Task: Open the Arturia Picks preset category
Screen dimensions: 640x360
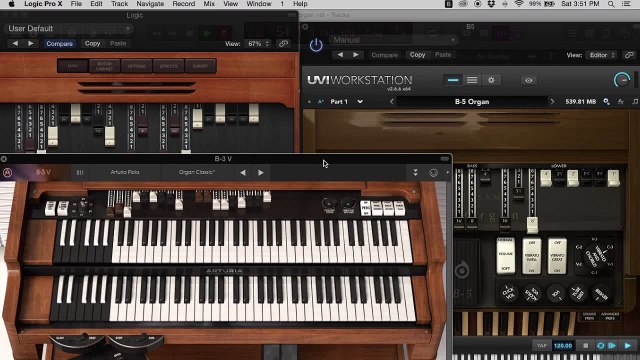Action: pyautogui.click(x=125, y=172)
